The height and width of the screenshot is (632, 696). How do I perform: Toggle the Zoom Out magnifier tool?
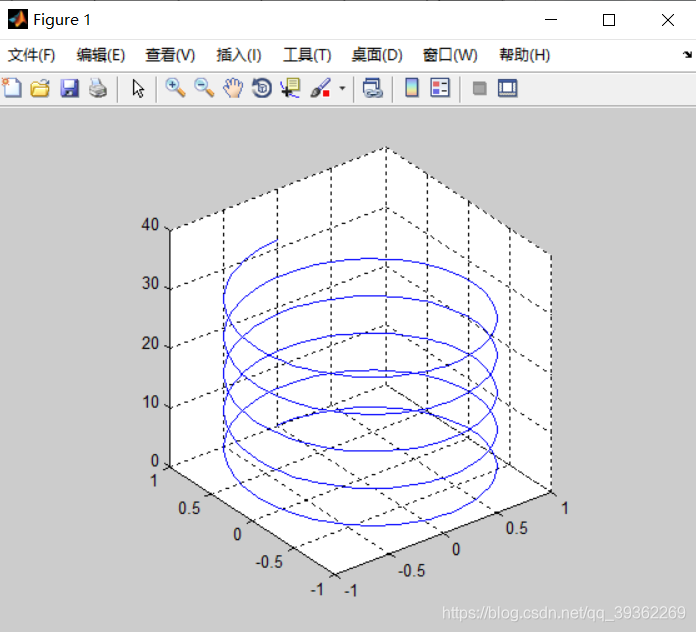(x=204, y=88)
